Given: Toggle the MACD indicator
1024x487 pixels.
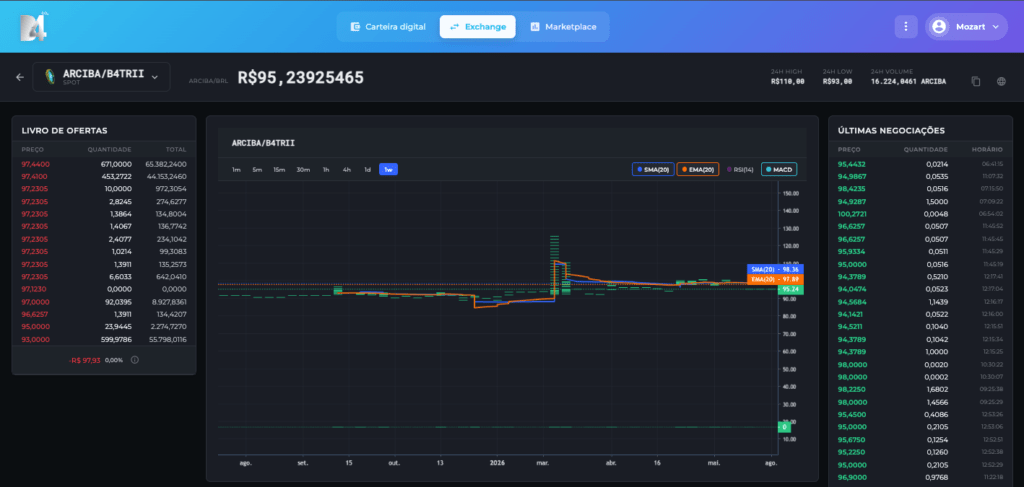Looking at the screenshot, I should click(779, 170).
